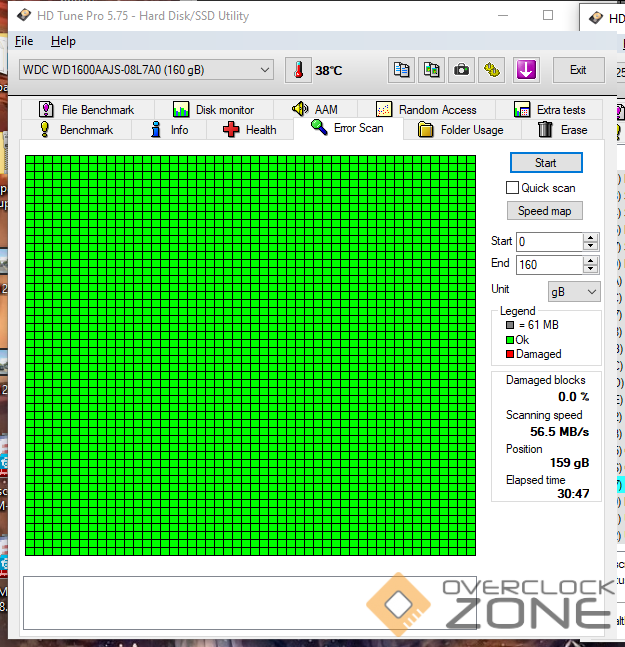Open the File Benchmark tab
The height and width of the screenshot is (647, 625).
click(87, 110)
